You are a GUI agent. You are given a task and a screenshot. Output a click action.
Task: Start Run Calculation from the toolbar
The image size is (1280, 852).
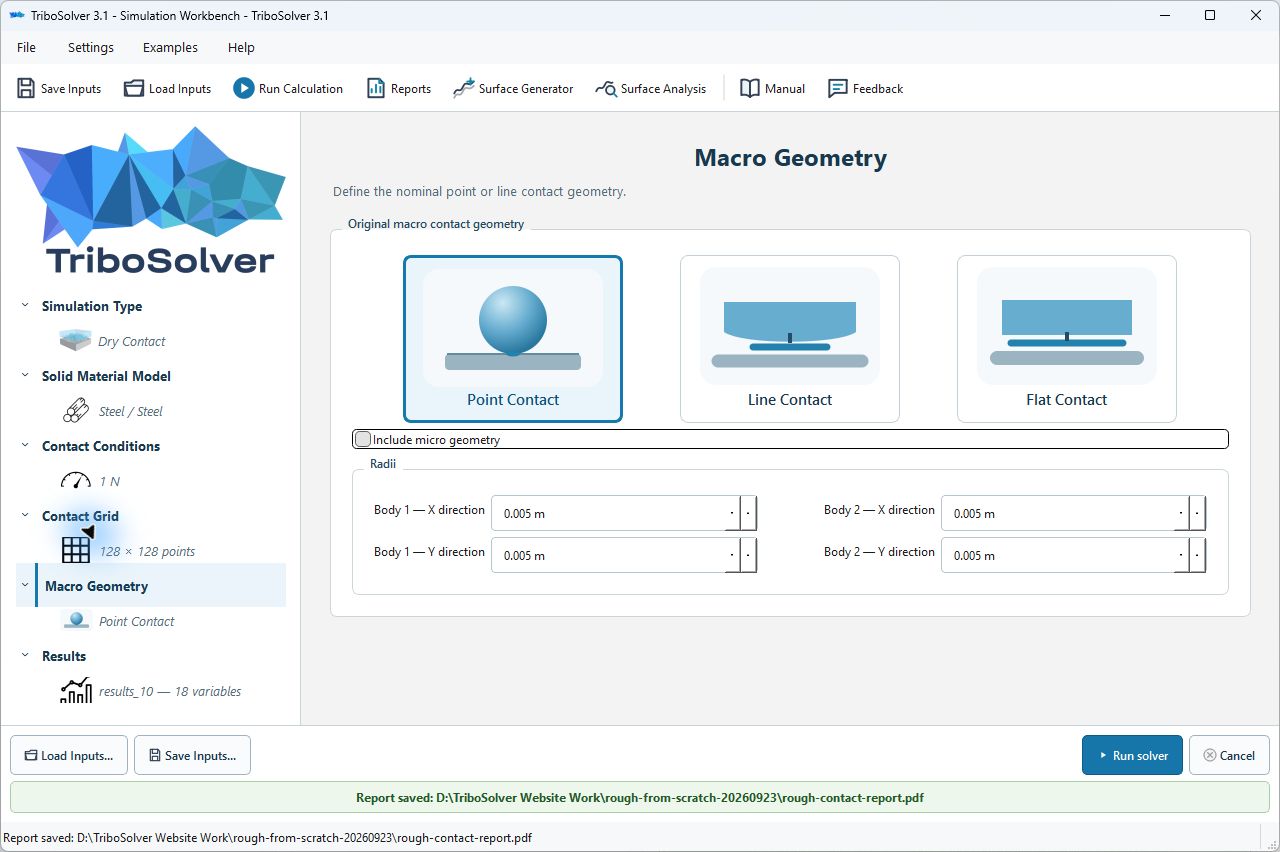(x=288, y=89)
